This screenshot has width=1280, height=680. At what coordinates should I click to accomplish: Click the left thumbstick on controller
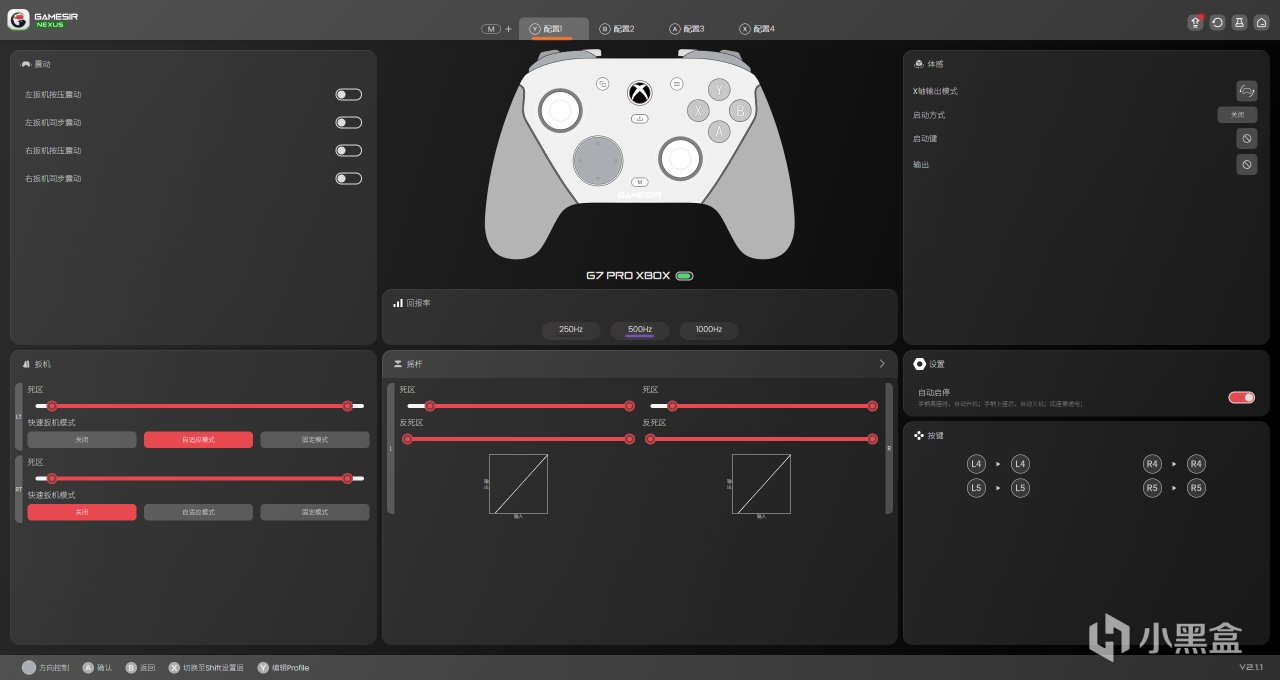[560, 109]
